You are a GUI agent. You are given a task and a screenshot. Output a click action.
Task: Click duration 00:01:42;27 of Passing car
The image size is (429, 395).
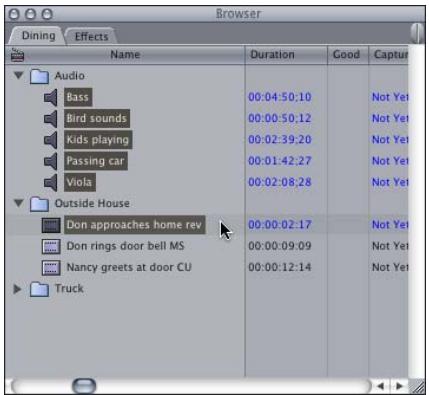[x=280, y=161]
